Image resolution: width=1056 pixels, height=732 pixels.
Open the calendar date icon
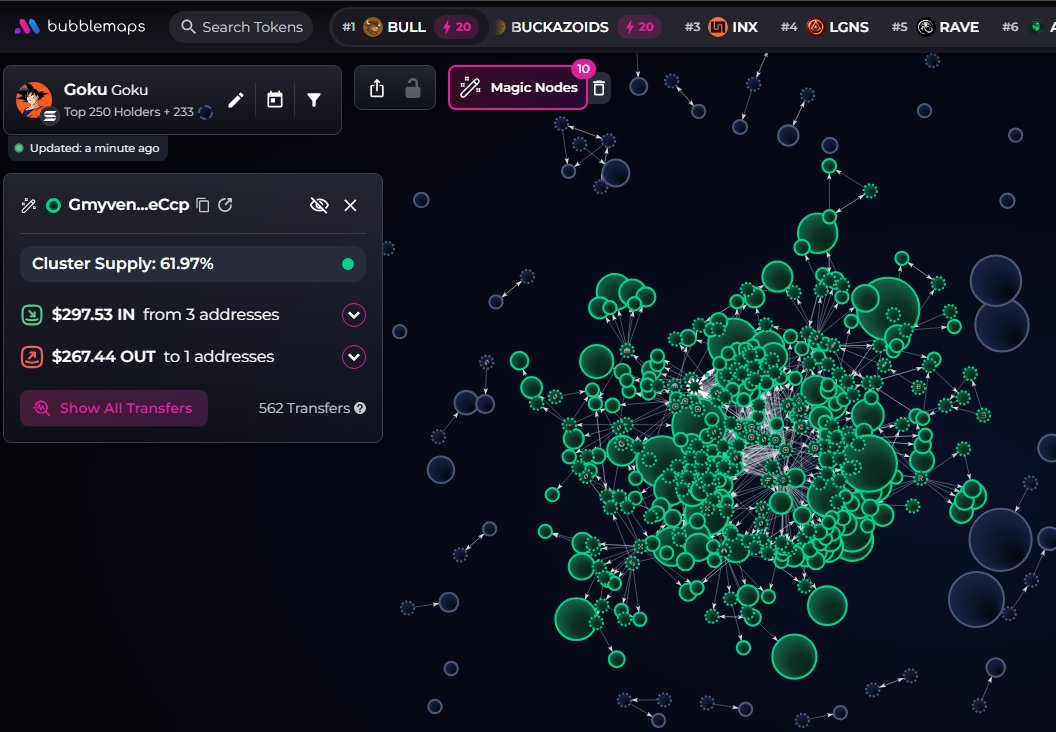275,100
